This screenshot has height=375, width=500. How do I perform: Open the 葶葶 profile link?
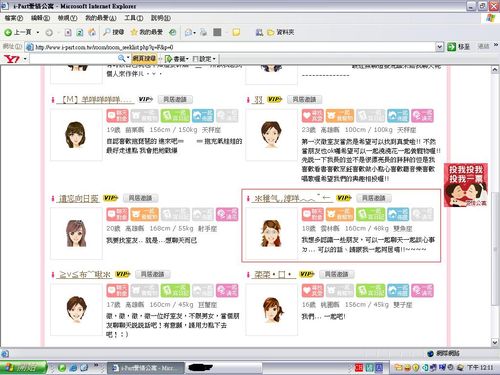coord(273,274)
